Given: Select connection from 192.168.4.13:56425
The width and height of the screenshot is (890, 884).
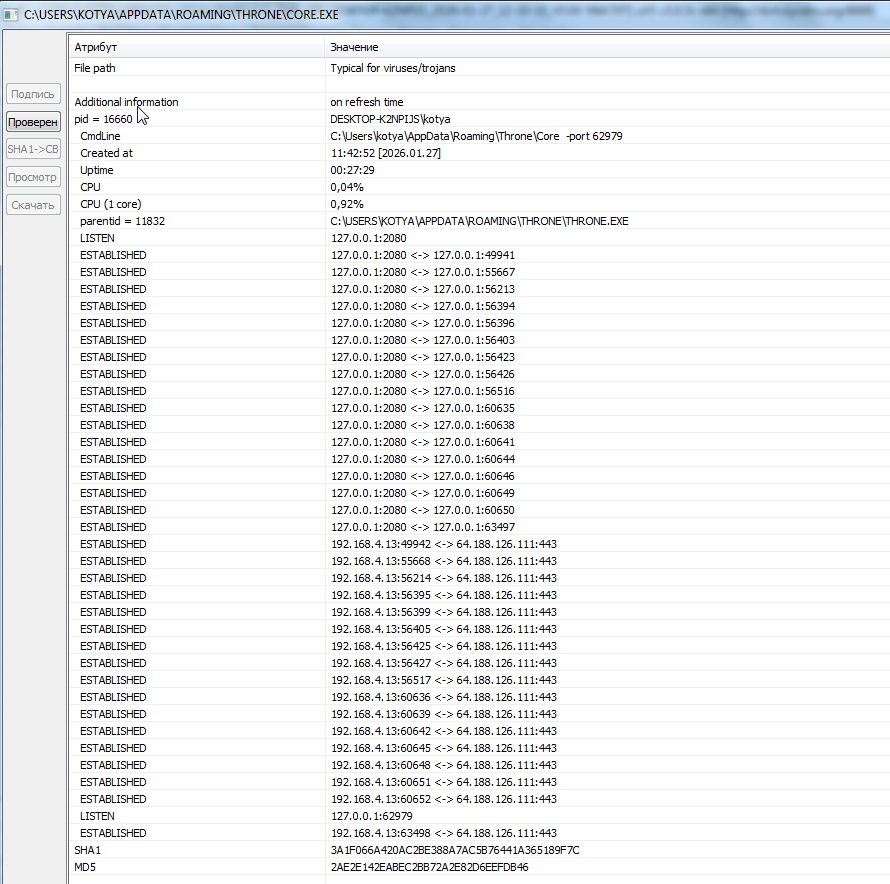Looking at the screenshot, I should coord(444,647).
